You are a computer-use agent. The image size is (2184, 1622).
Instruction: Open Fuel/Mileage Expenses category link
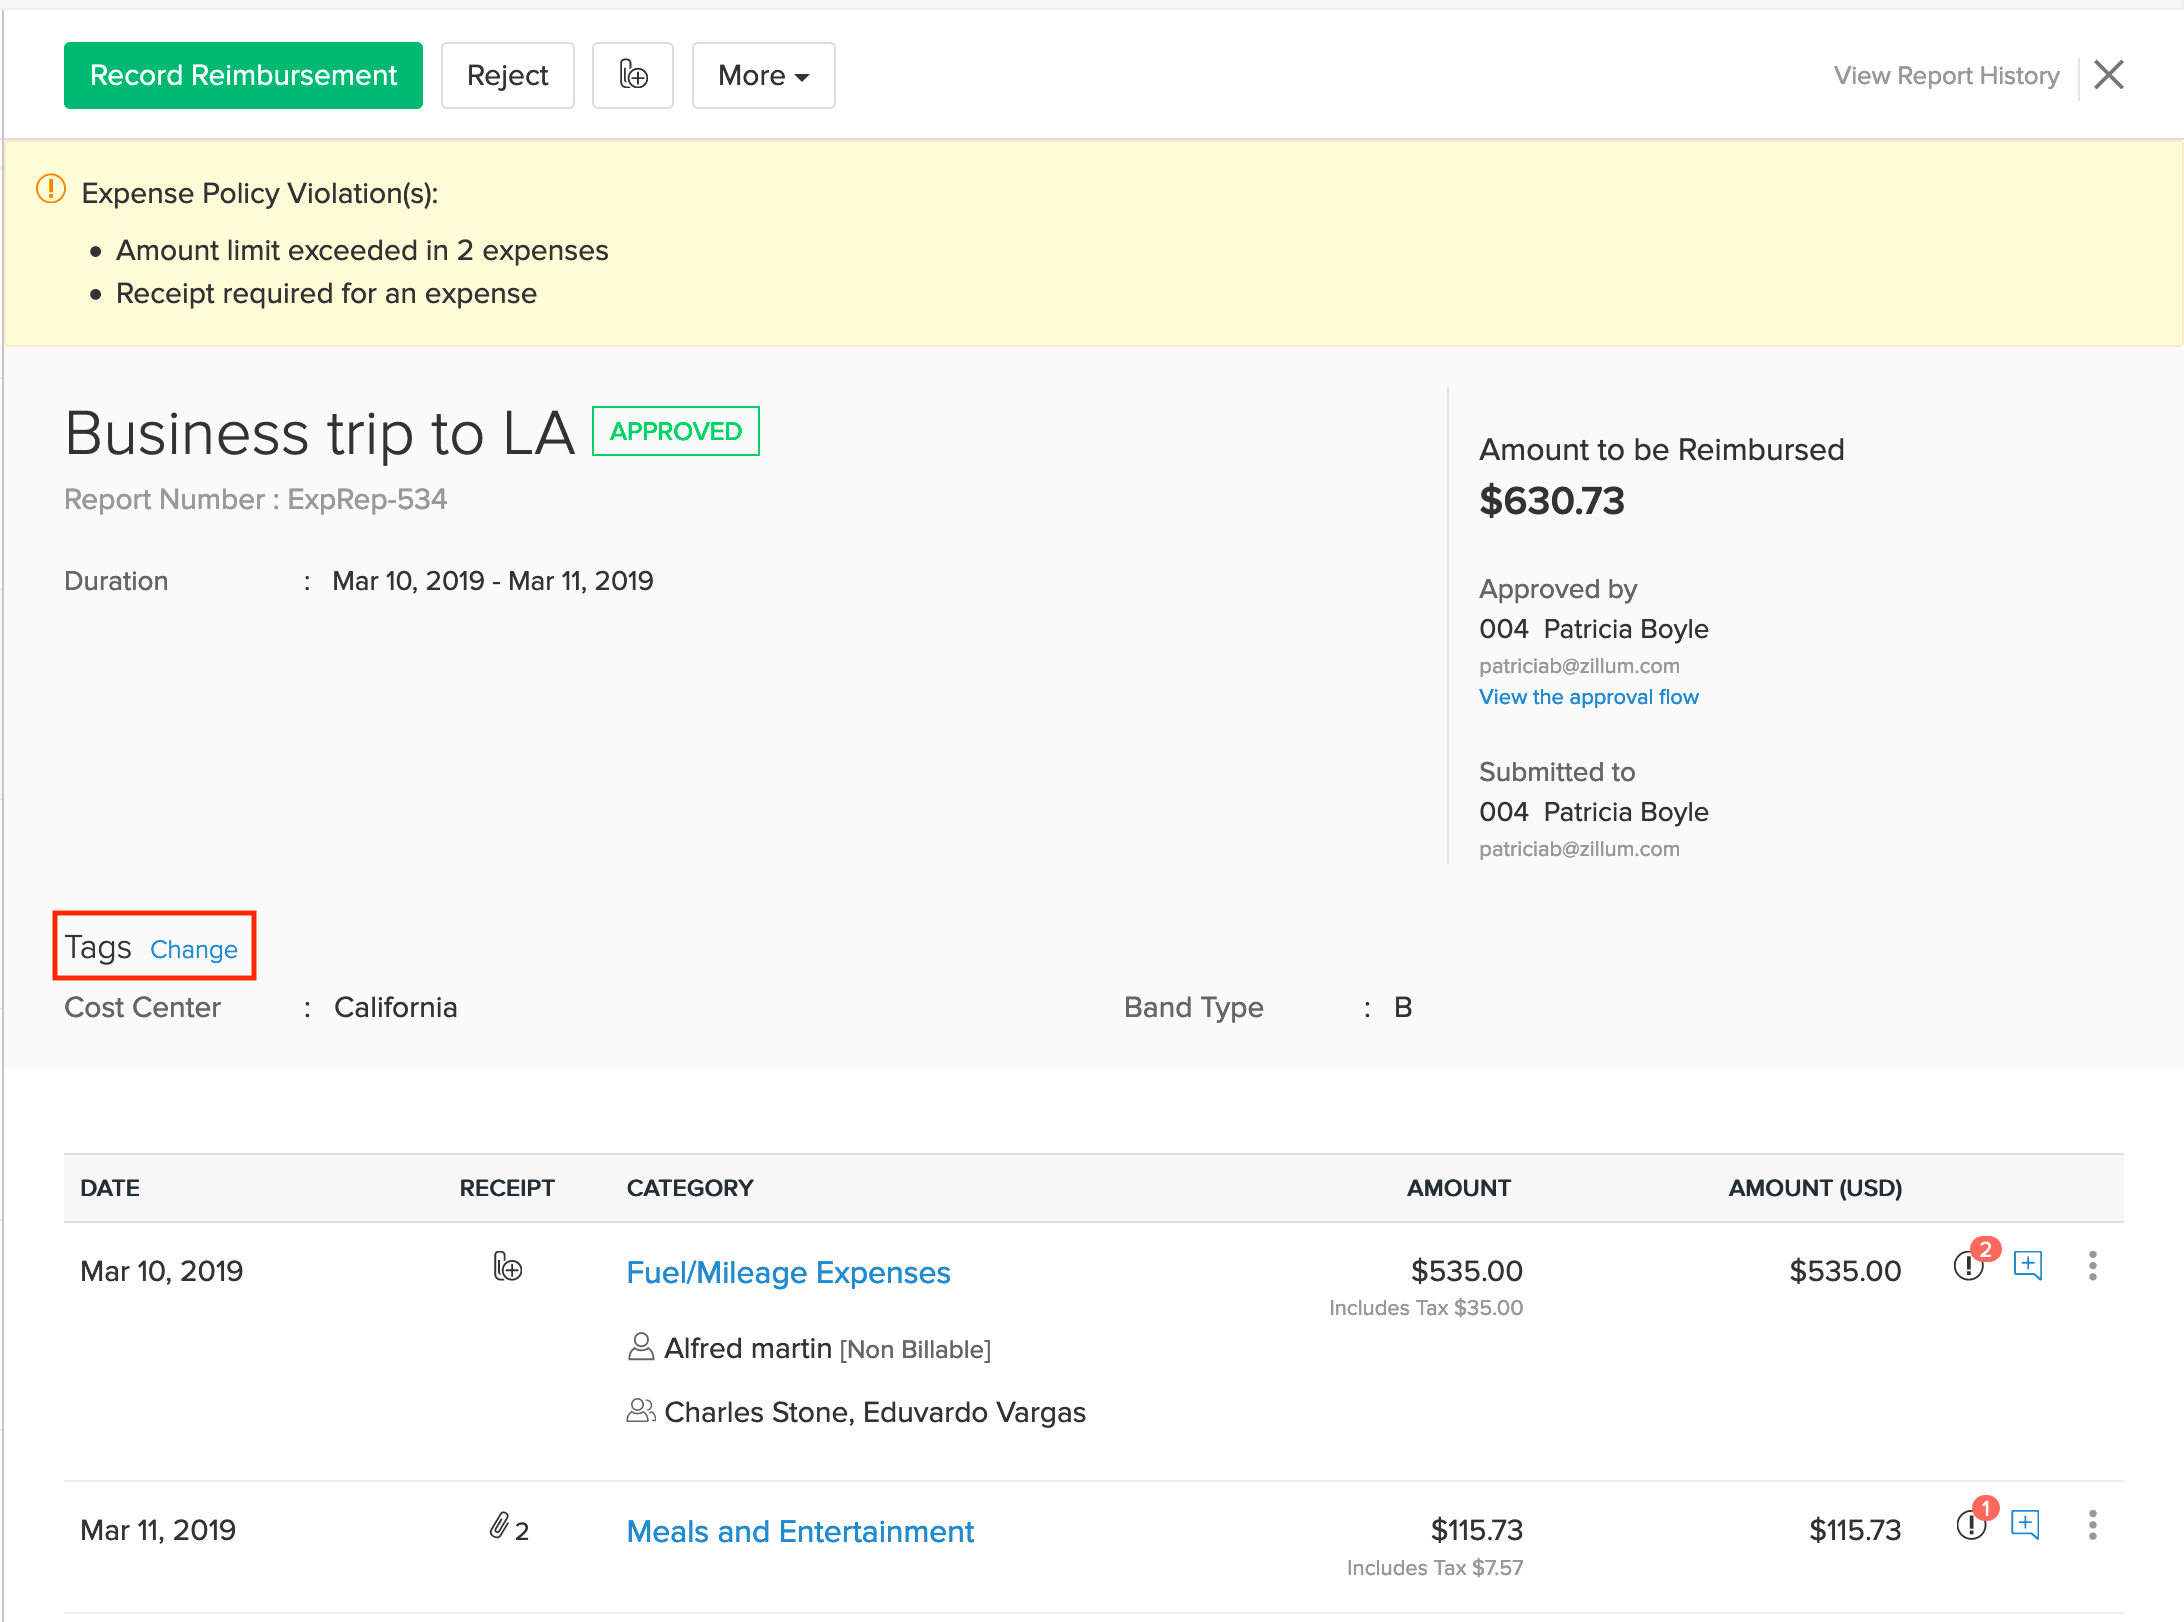coord(788,1272)
